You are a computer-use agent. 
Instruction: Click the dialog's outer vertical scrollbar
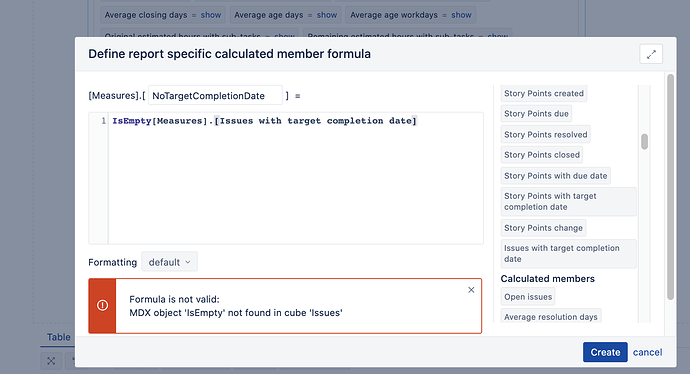[x=670, y=187]
